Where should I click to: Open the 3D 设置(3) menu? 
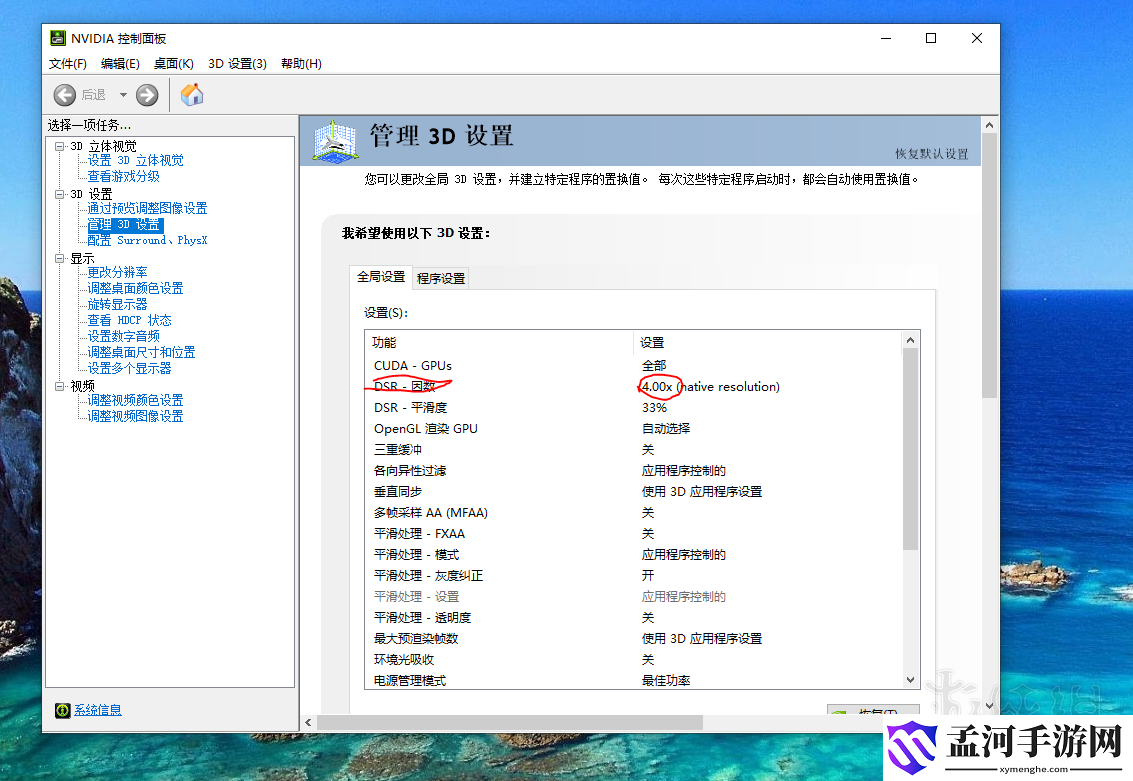pyautogui.click(x=237, y=64)
